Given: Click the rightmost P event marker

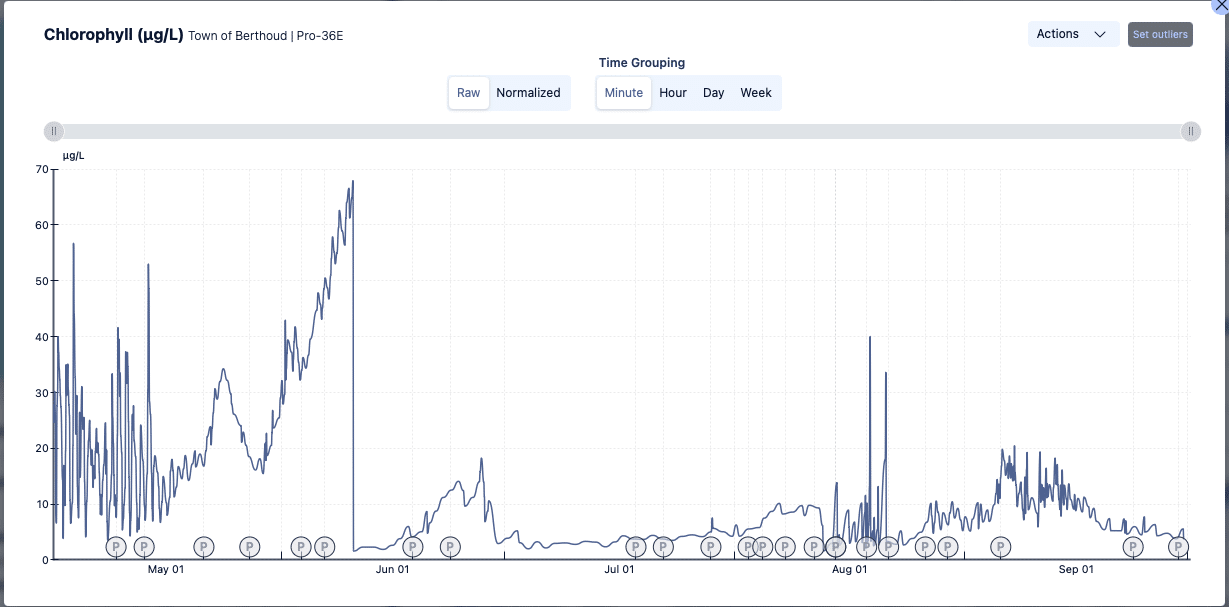Looking at the screenshot, I should pos(1179,546).
